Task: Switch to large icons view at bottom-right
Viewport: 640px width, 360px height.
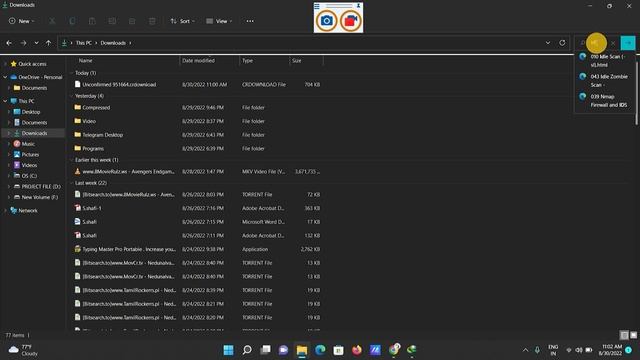Action: (633, 335)
